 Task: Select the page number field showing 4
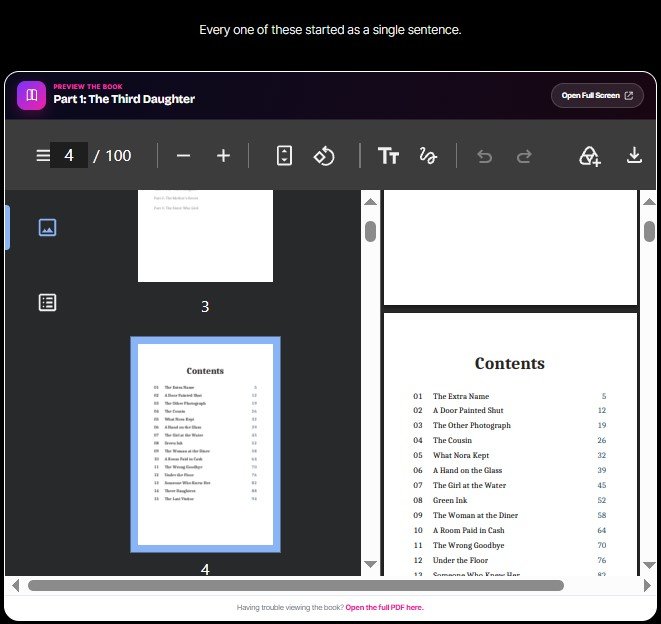(69, 155)
